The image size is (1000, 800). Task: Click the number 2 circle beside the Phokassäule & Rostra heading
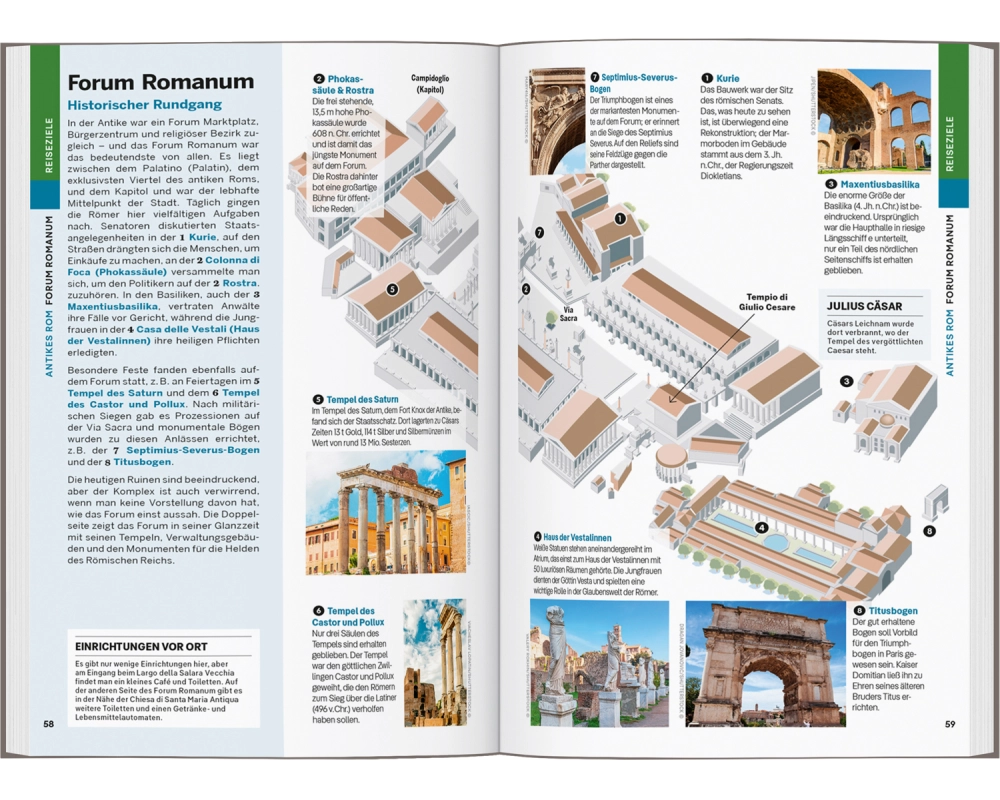coord(318,79)
